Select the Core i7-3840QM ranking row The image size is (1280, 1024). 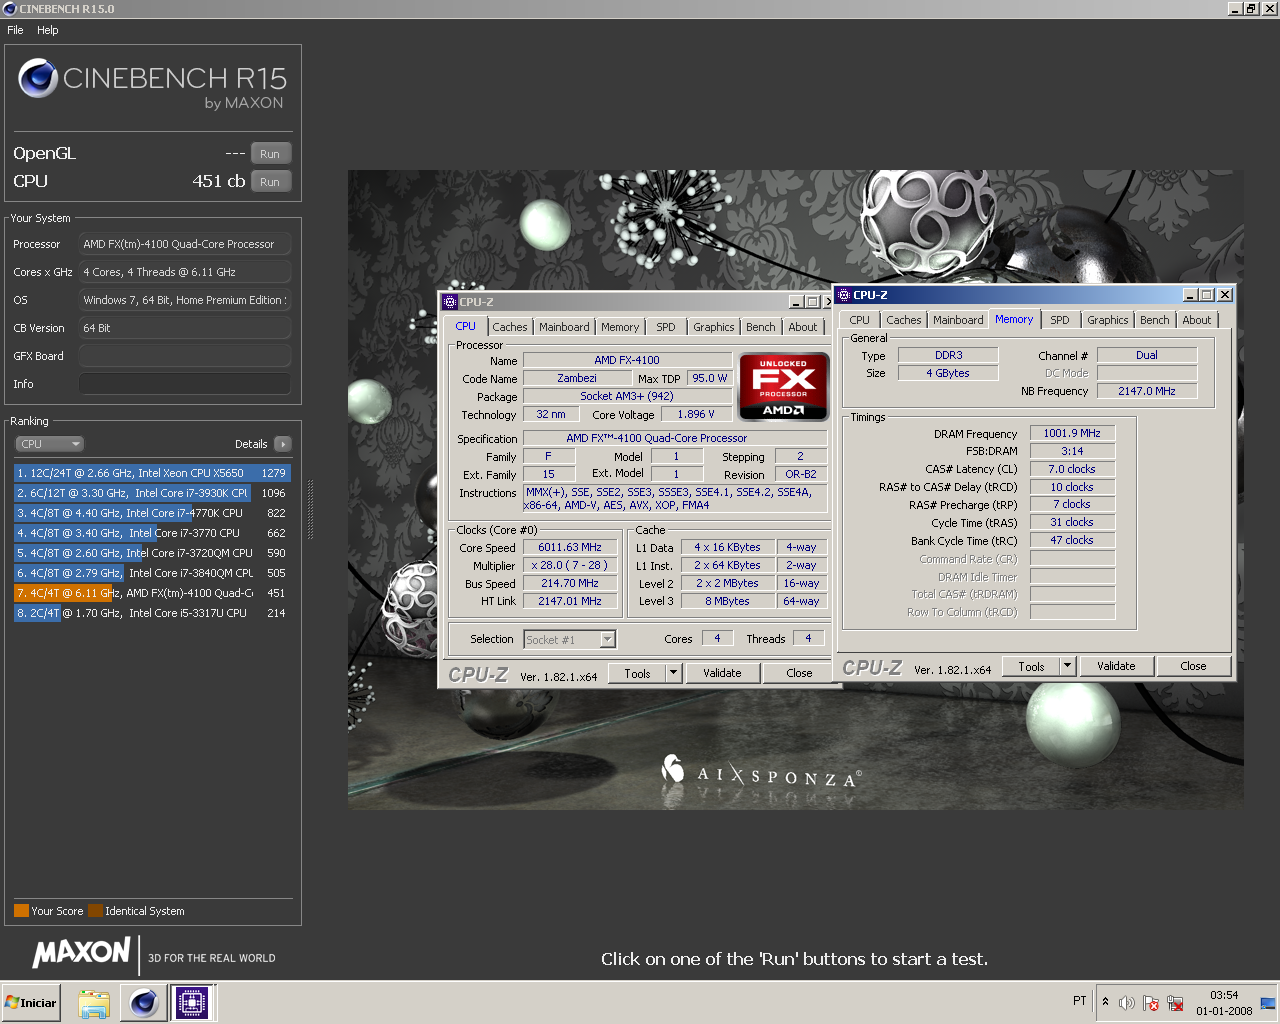pos(152,573)
